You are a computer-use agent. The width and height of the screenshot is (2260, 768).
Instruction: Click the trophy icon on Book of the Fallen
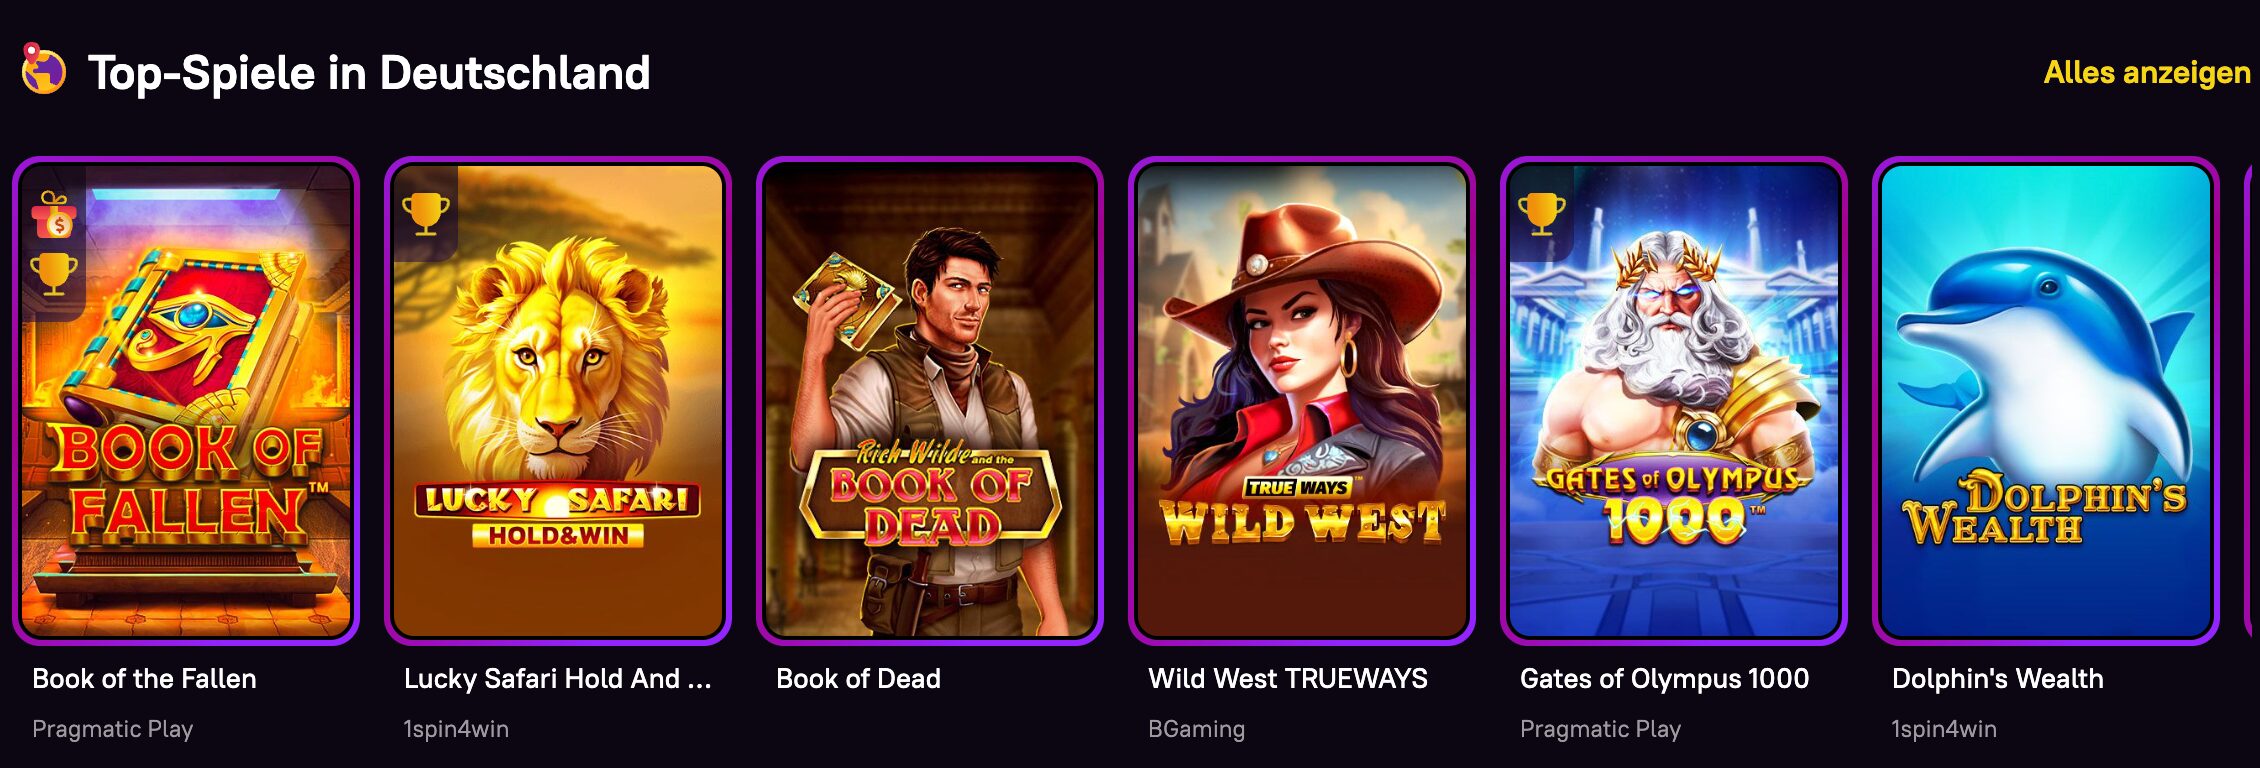point(54,274)
